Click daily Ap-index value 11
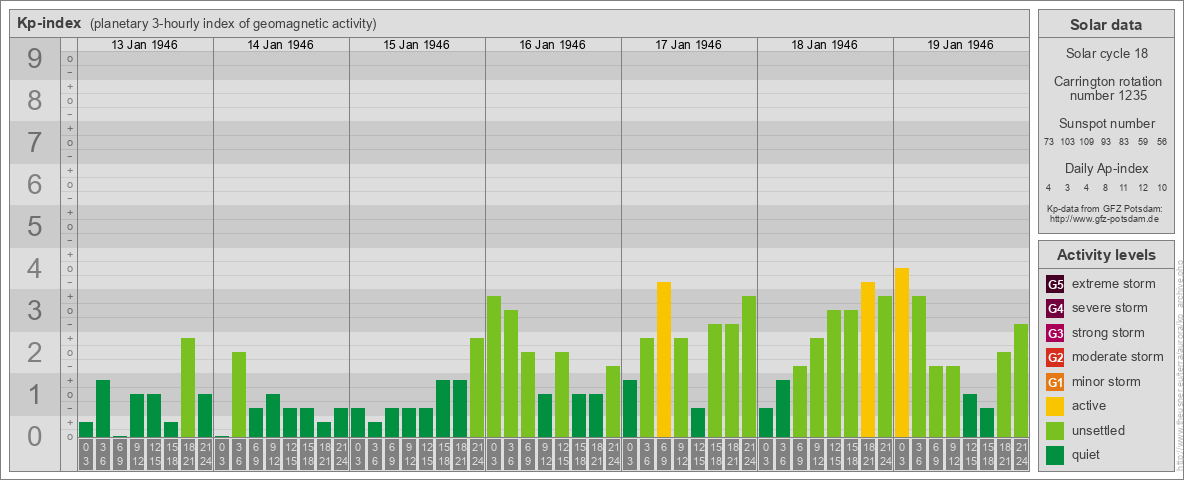 point(1124,187)
